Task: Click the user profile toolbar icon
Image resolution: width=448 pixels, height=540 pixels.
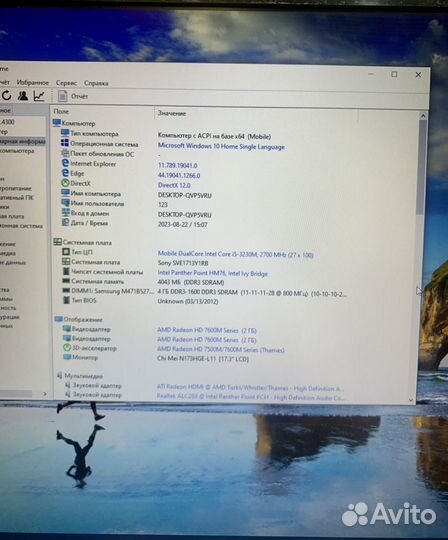Action: (23, 95)
